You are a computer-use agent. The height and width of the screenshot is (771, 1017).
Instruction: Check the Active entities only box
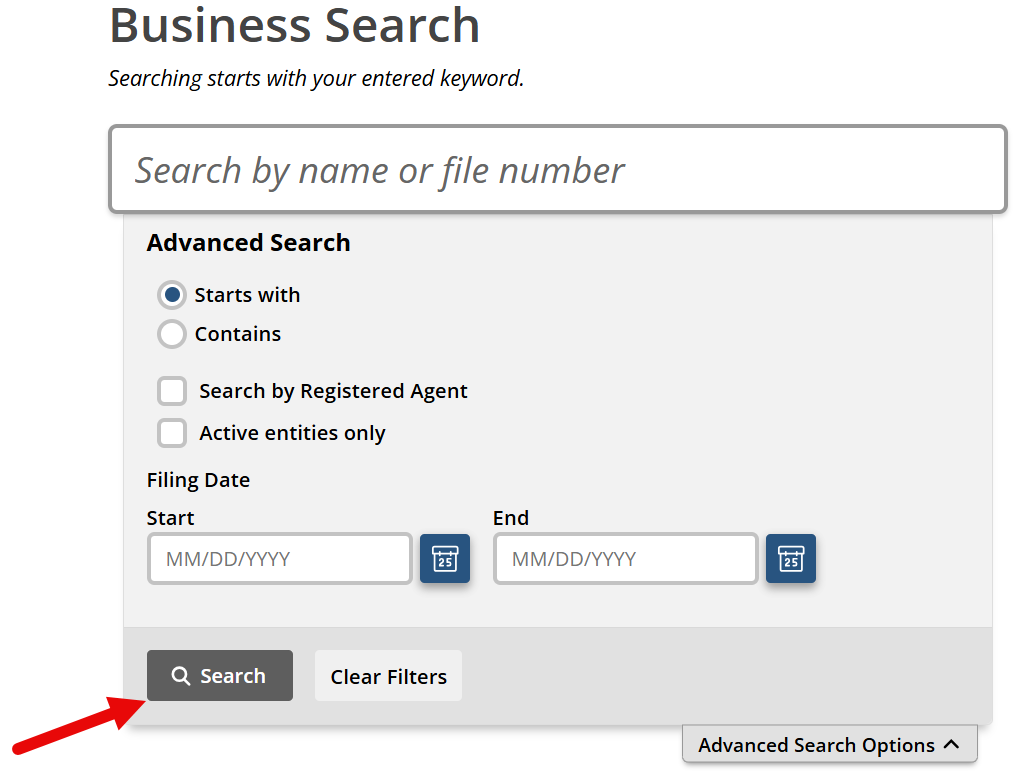pyautogui.click(x=172, y=433)
